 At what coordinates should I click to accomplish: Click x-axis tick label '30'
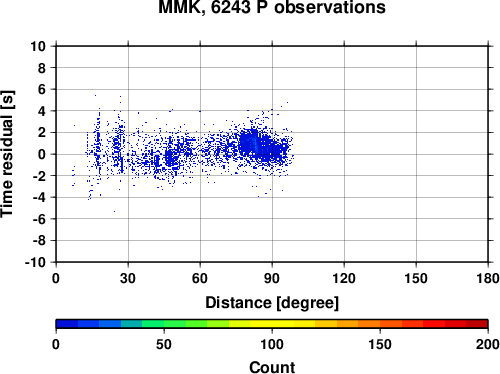[128, 278]
